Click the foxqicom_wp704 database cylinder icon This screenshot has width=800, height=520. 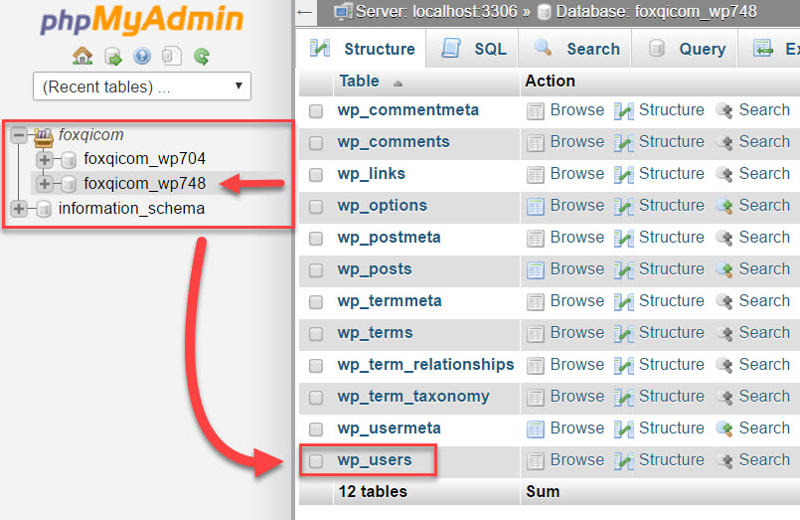point(68,160)
